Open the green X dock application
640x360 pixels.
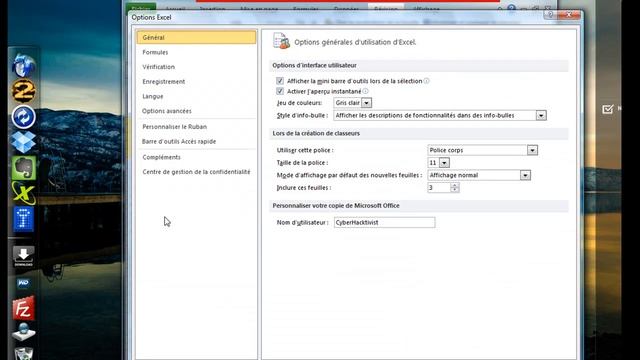coord(23,193)
